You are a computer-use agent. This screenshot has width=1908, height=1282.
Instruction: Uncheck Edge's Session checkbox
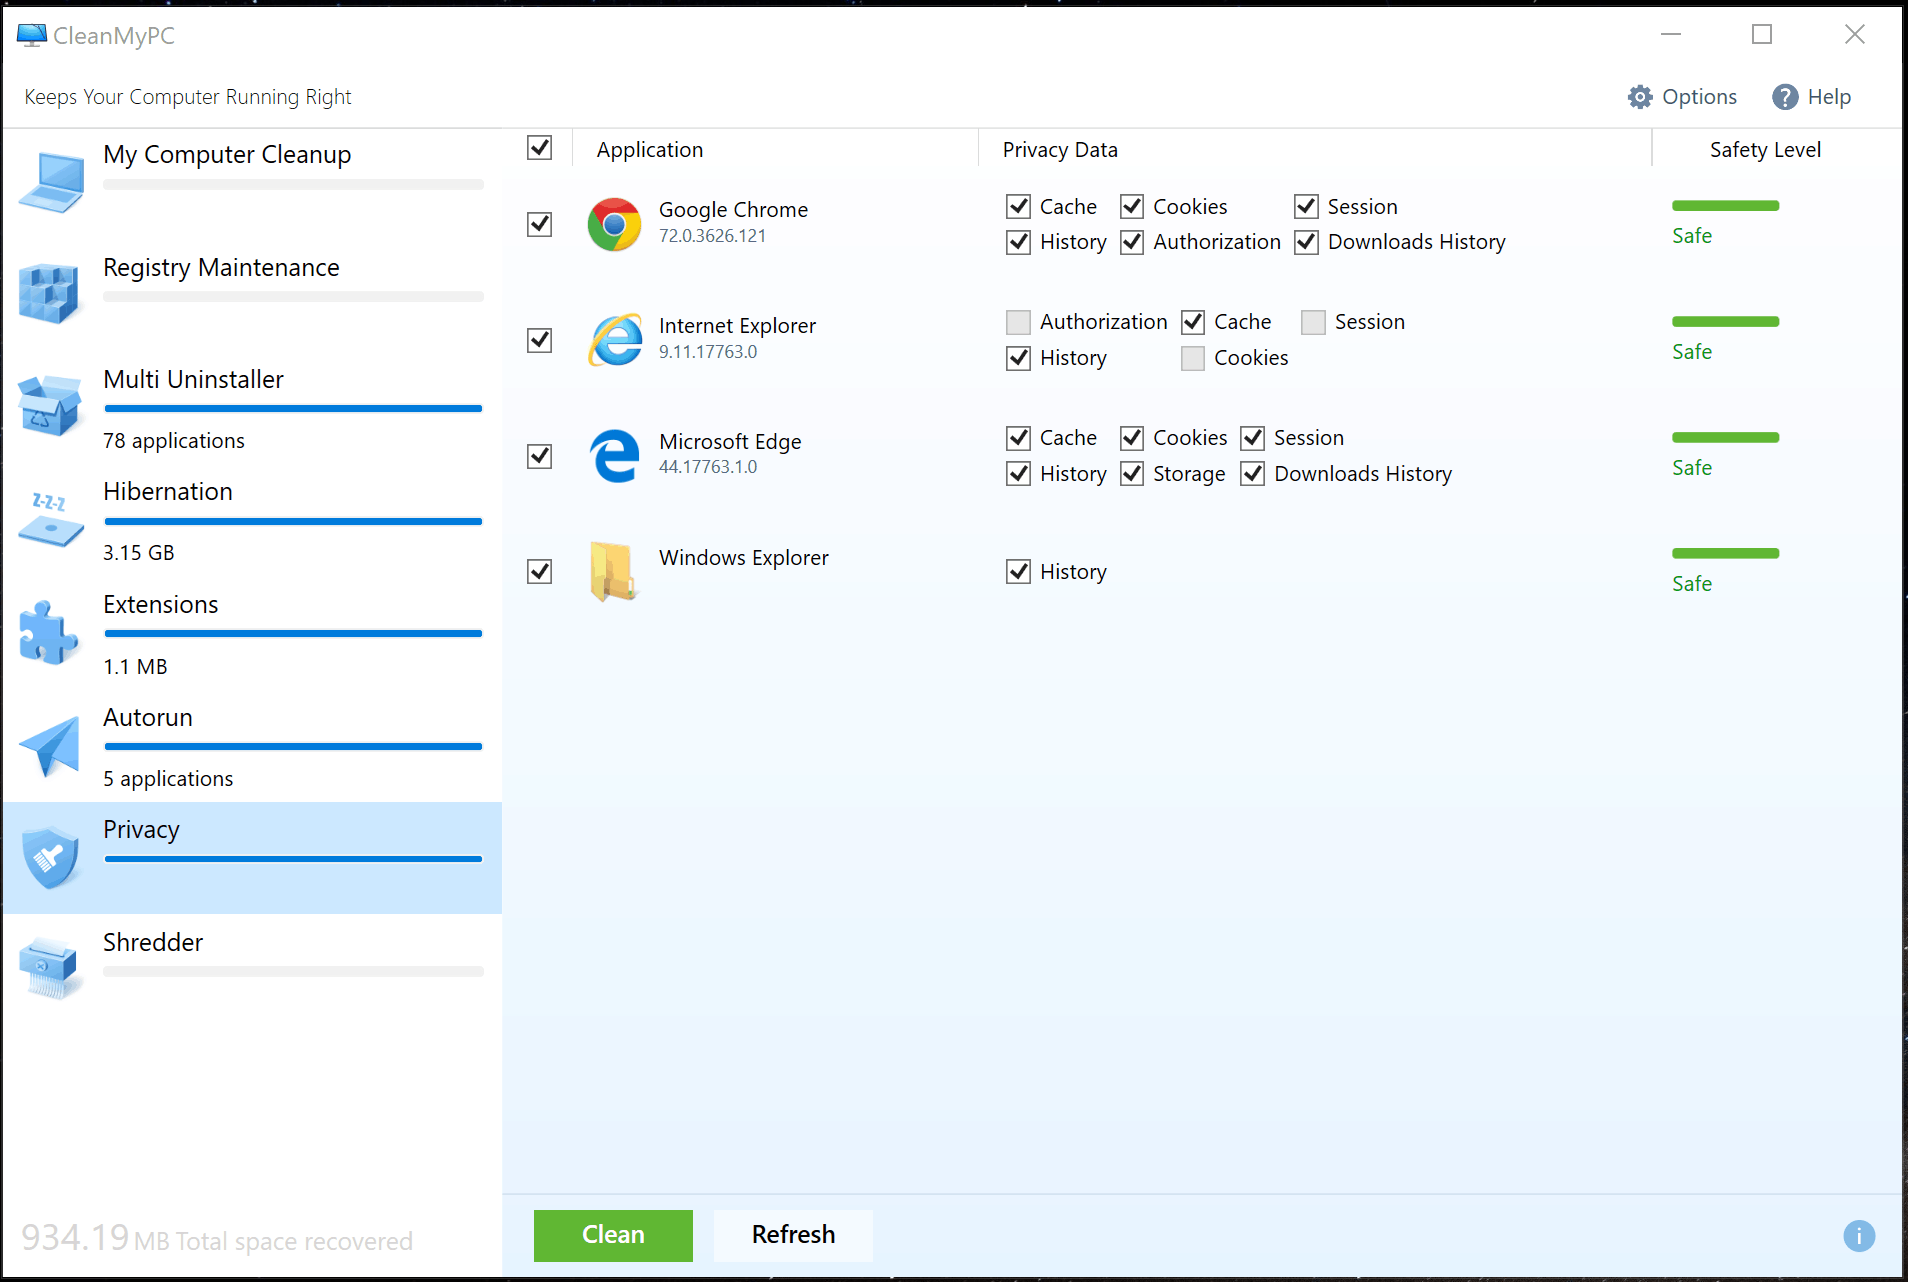tap(1253, 438)
